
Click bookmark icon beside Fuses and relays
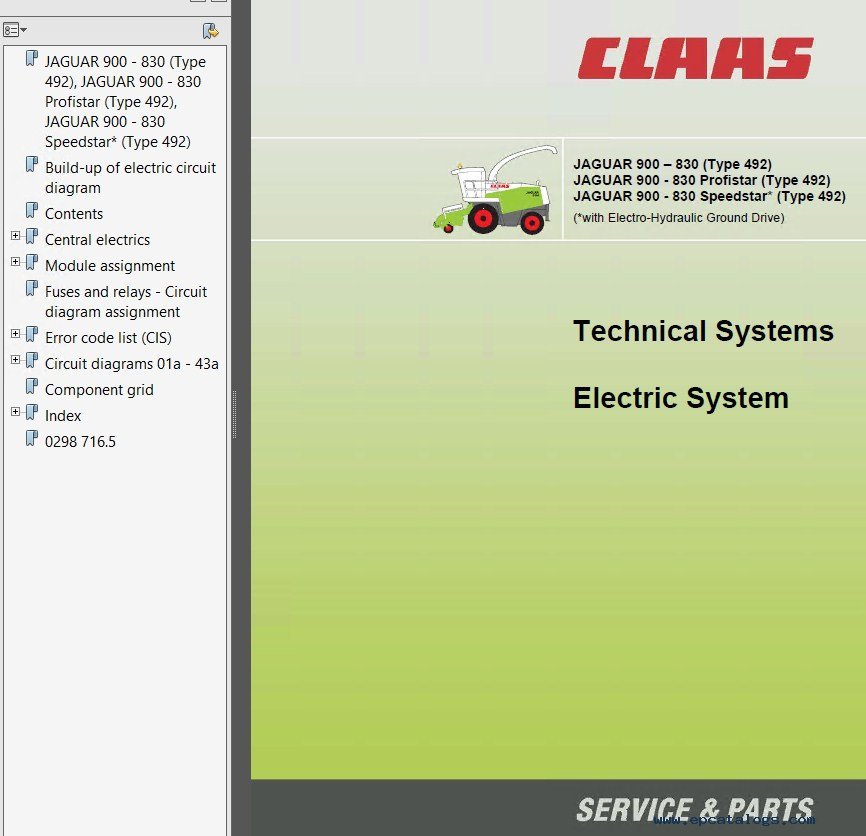(x=32, y=288)
